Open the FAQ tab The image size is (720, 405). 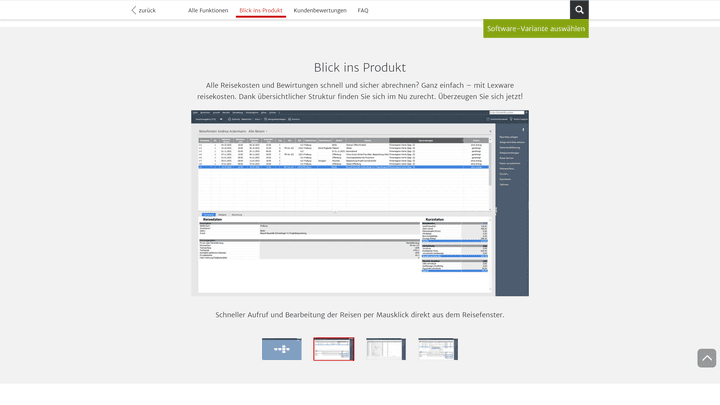tap(363, 10)
